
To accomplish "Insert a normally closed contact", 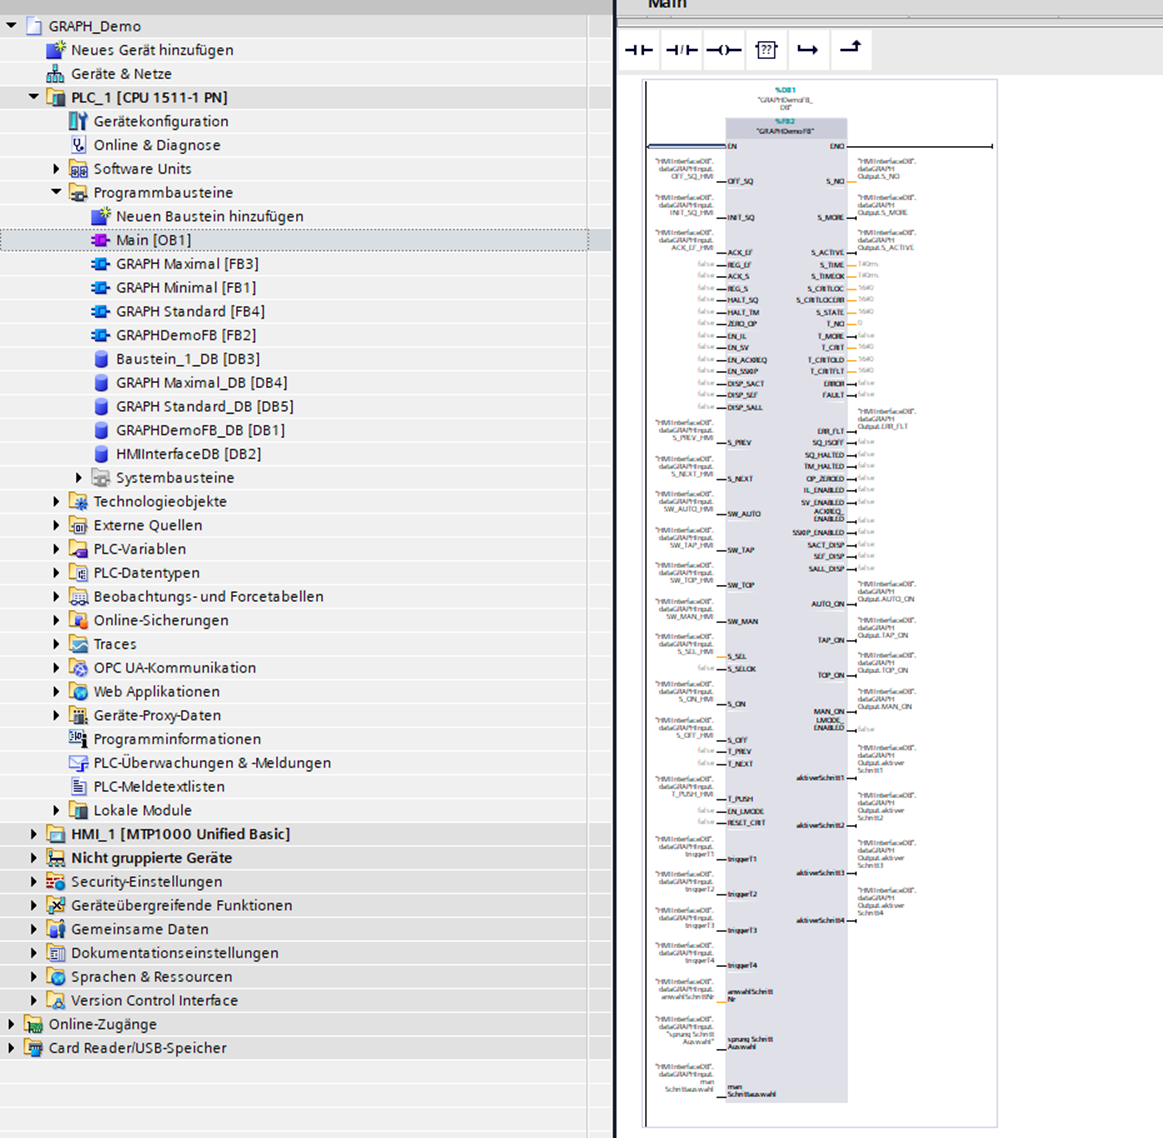I will 681,50.
